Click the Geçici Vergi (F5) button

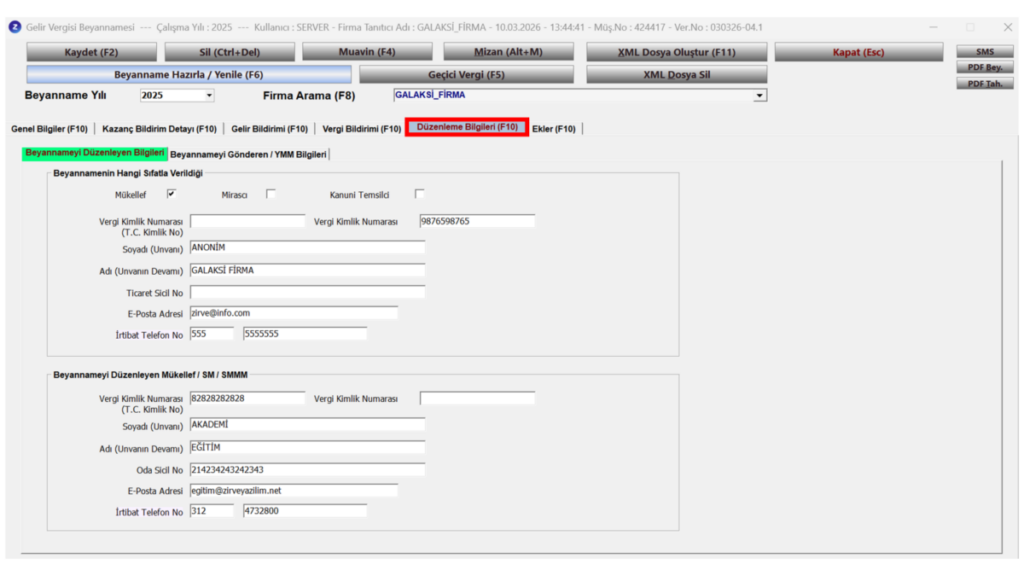[x=466, y=74]
